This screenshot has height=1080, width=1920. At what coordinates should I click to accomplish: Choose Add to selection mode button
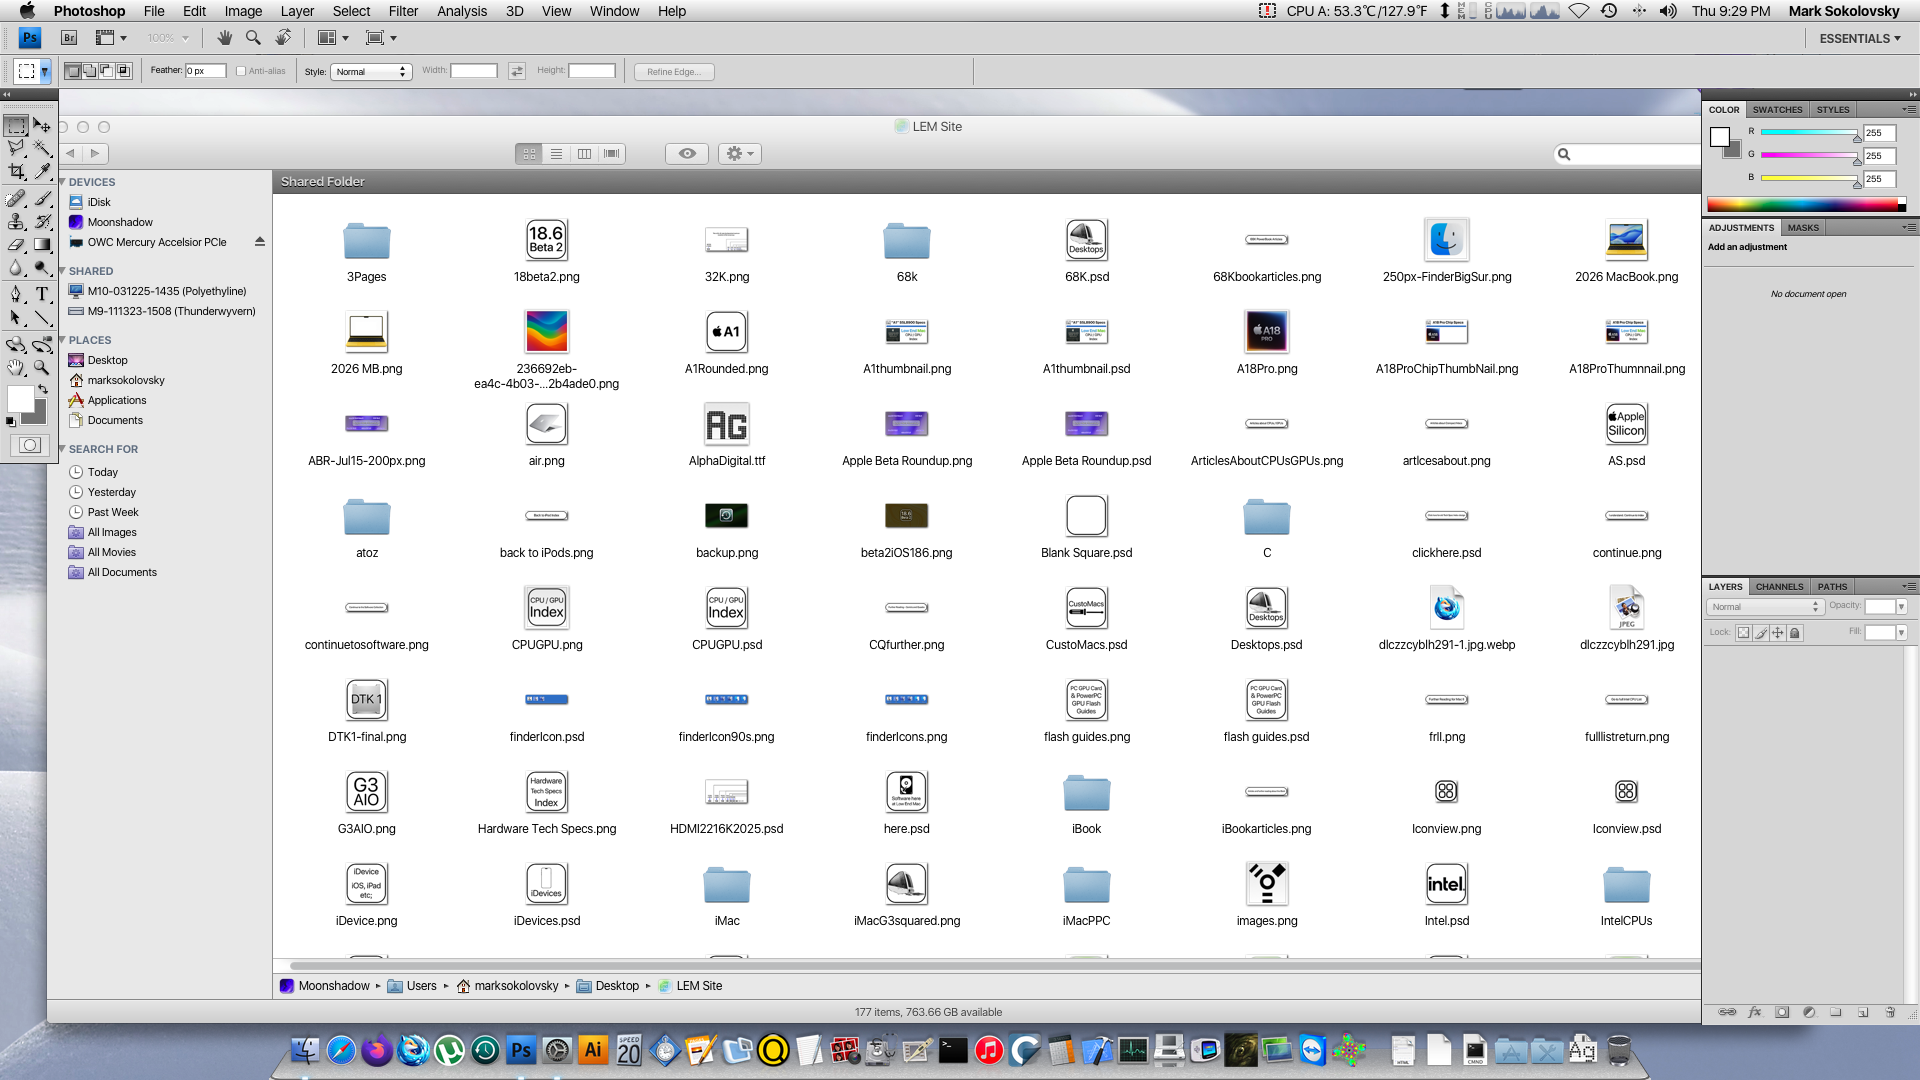(x=90, y=71)
